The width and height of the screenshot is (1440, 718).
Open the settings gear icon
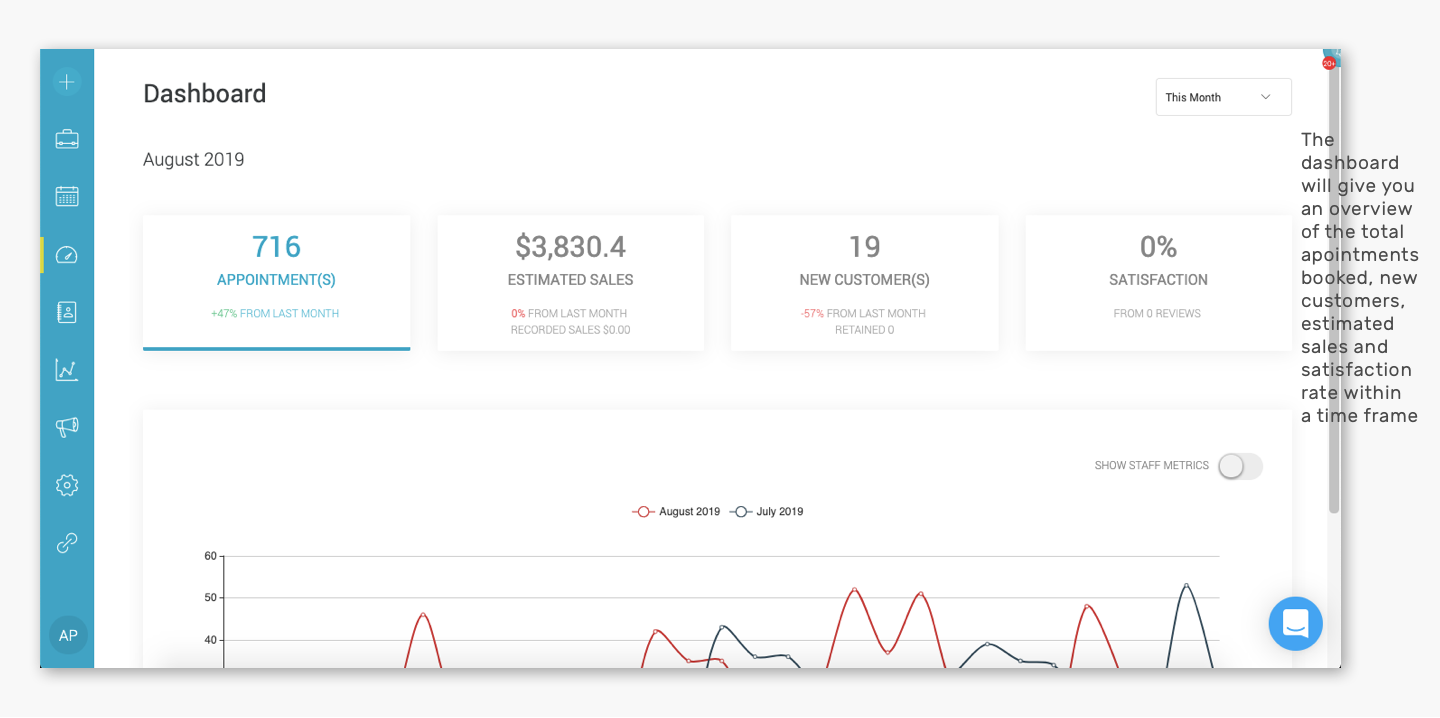[67, 485]
